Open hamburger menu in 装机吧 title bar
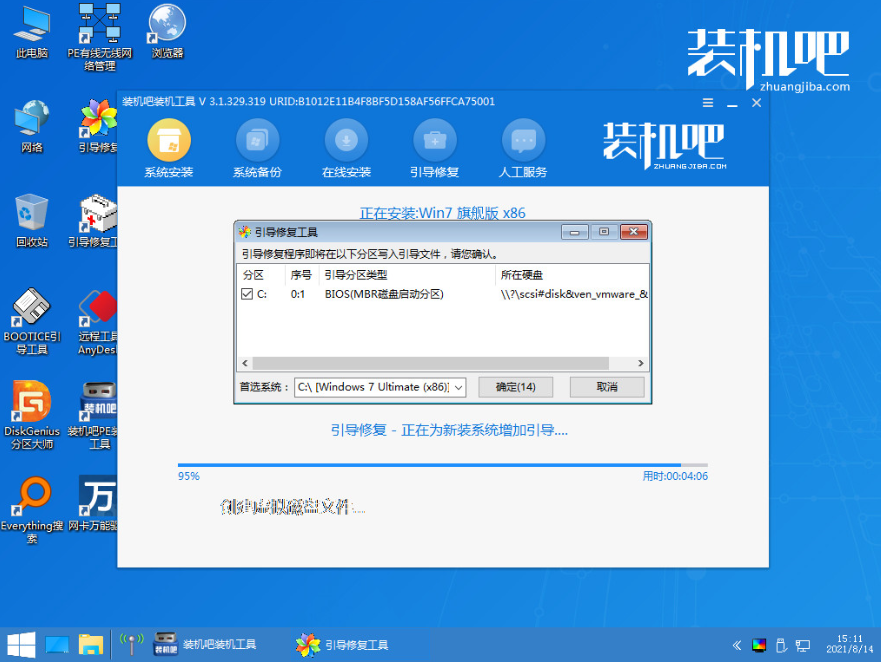The height and width of the screenshot is (664, 881). click(x=708, y=103)
